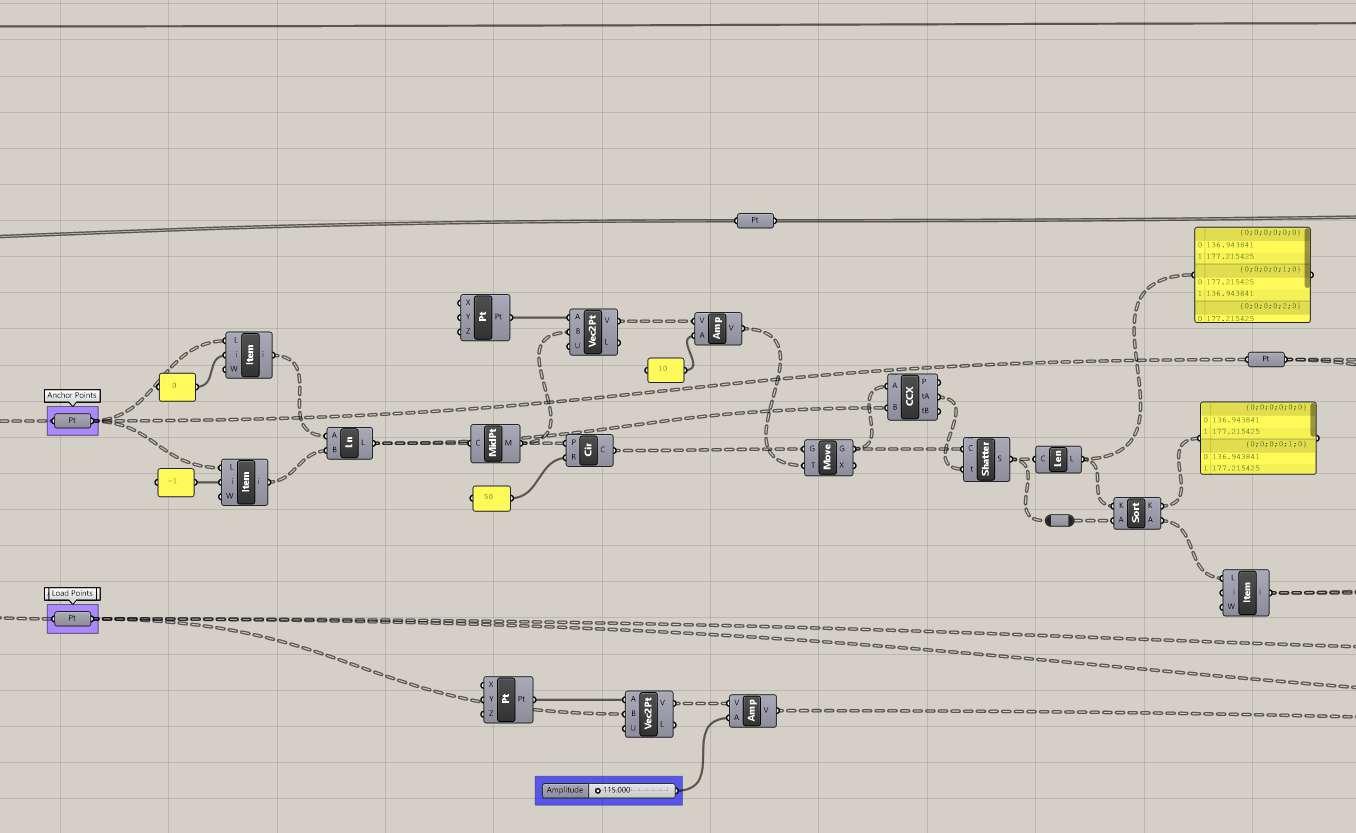Click the Len length component
This screenshot has width=1356, height=833.
(x=1057, y=460)
